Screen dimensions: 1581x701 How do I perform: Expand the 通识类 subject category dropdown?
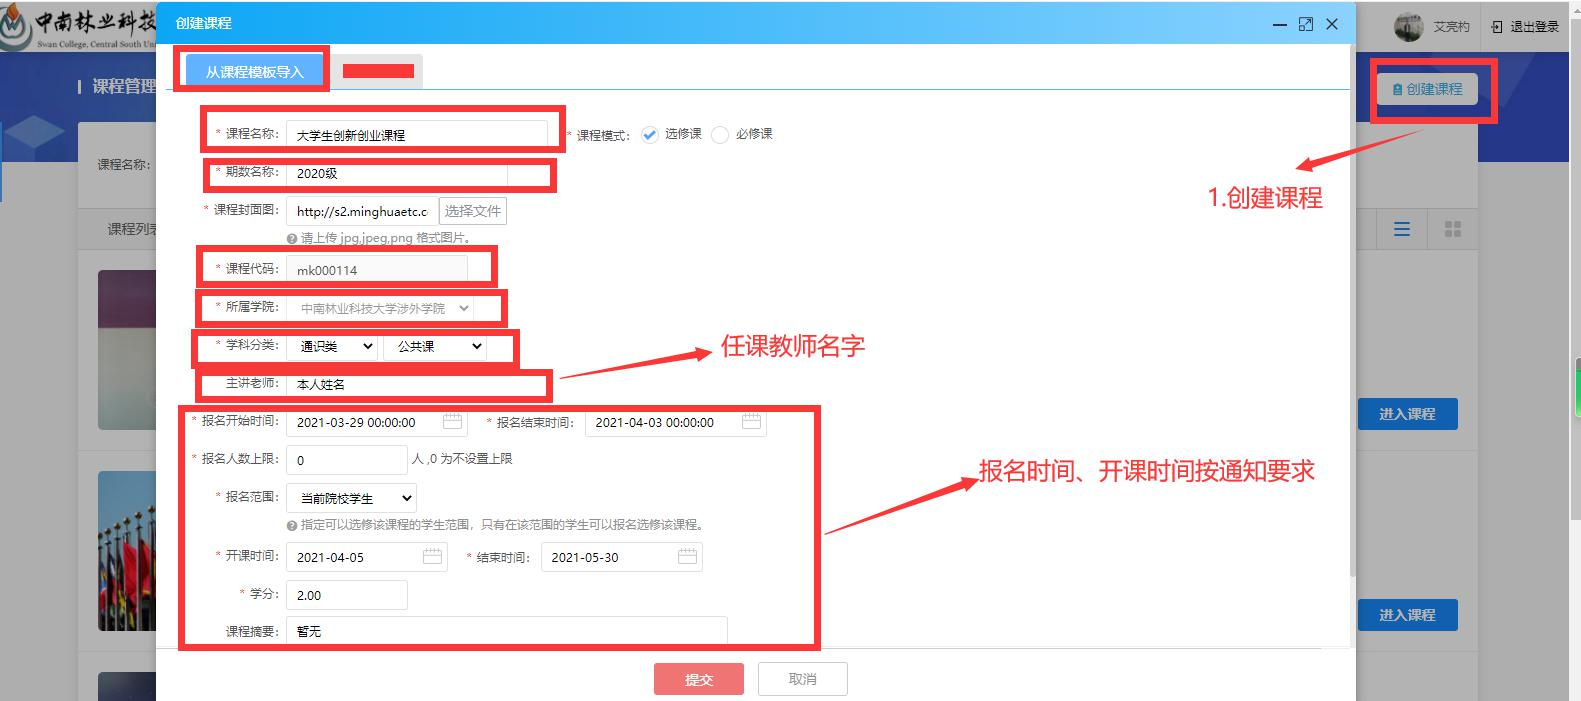332,347
